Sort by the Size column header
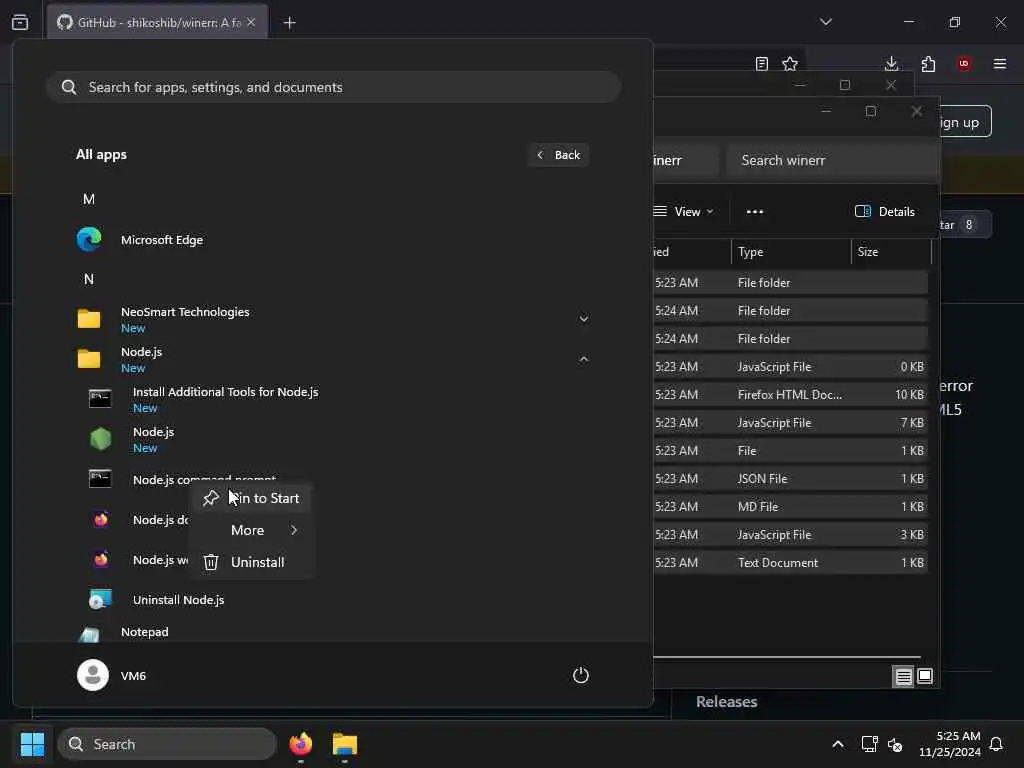Viewport: 1024px width, 768px height. [891, 251]
